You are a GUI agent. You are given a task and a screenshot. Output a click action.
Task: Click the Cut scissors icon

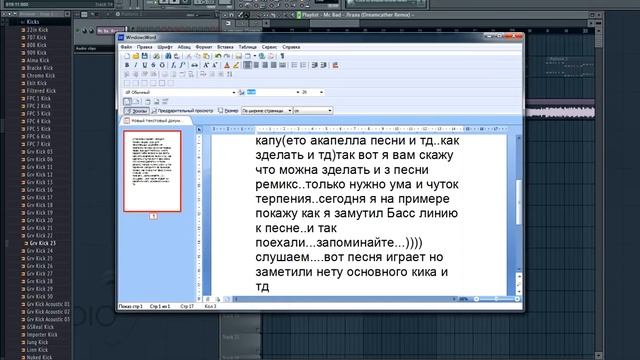pyautogui.click(x=189, y=56)
